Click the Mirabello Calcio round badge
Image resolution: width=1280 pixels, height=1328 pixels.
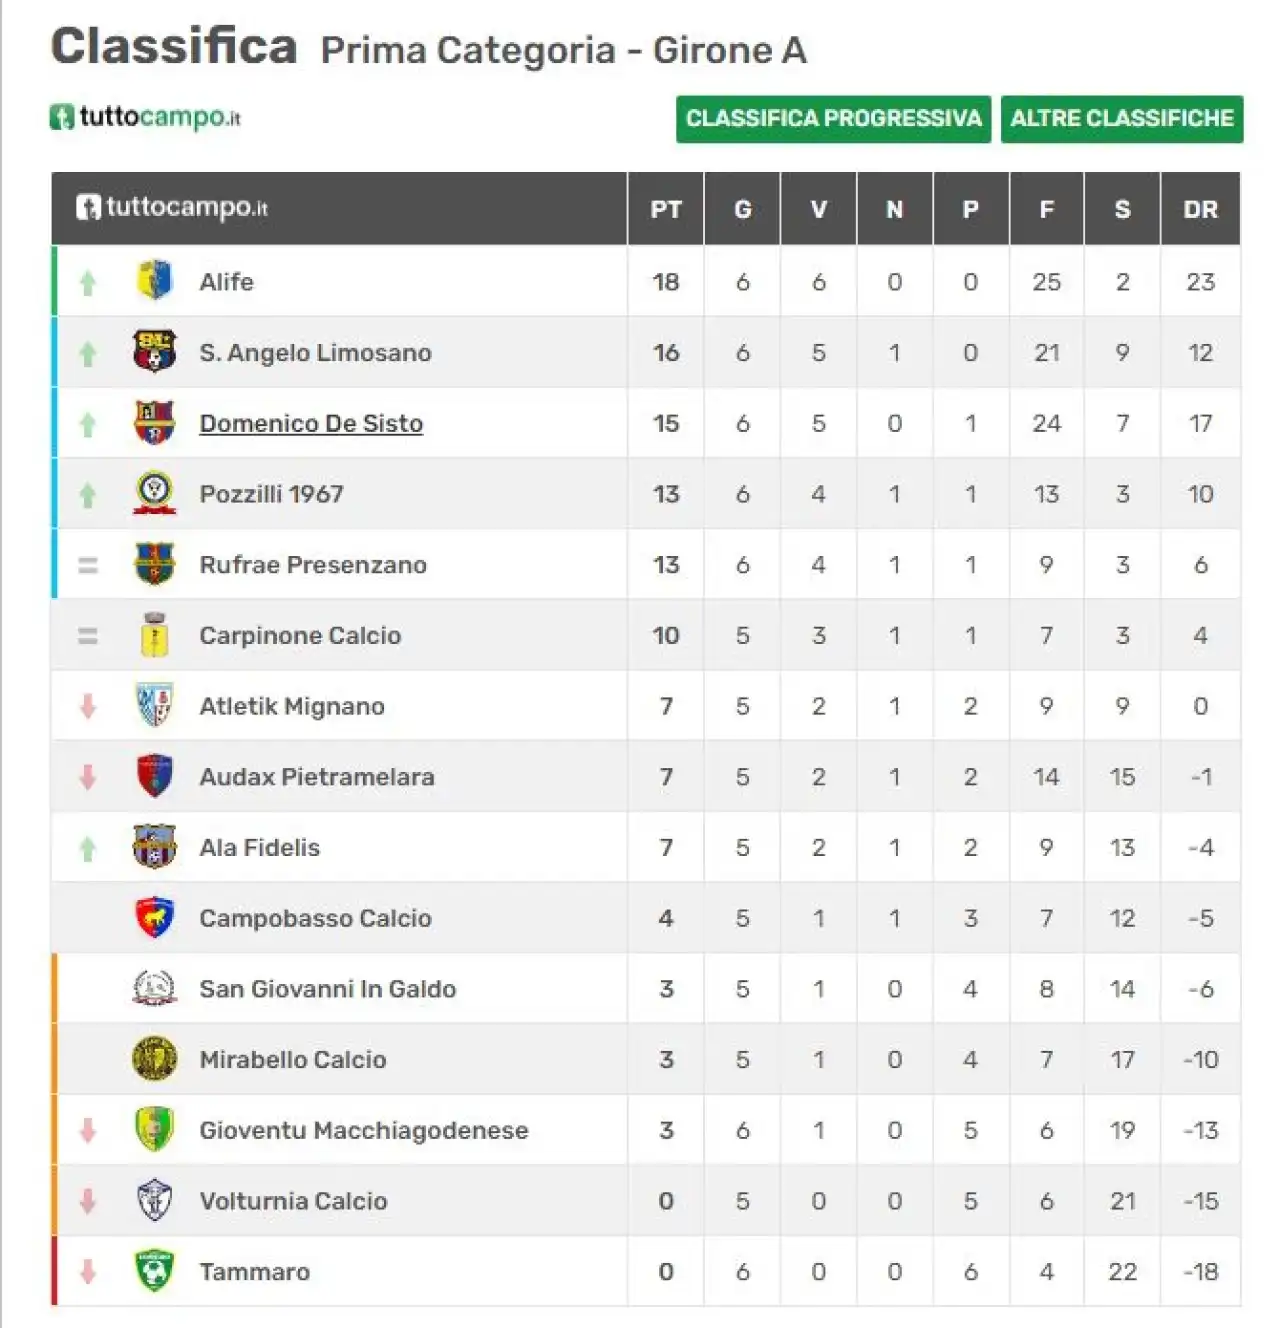click(154, 1059)
